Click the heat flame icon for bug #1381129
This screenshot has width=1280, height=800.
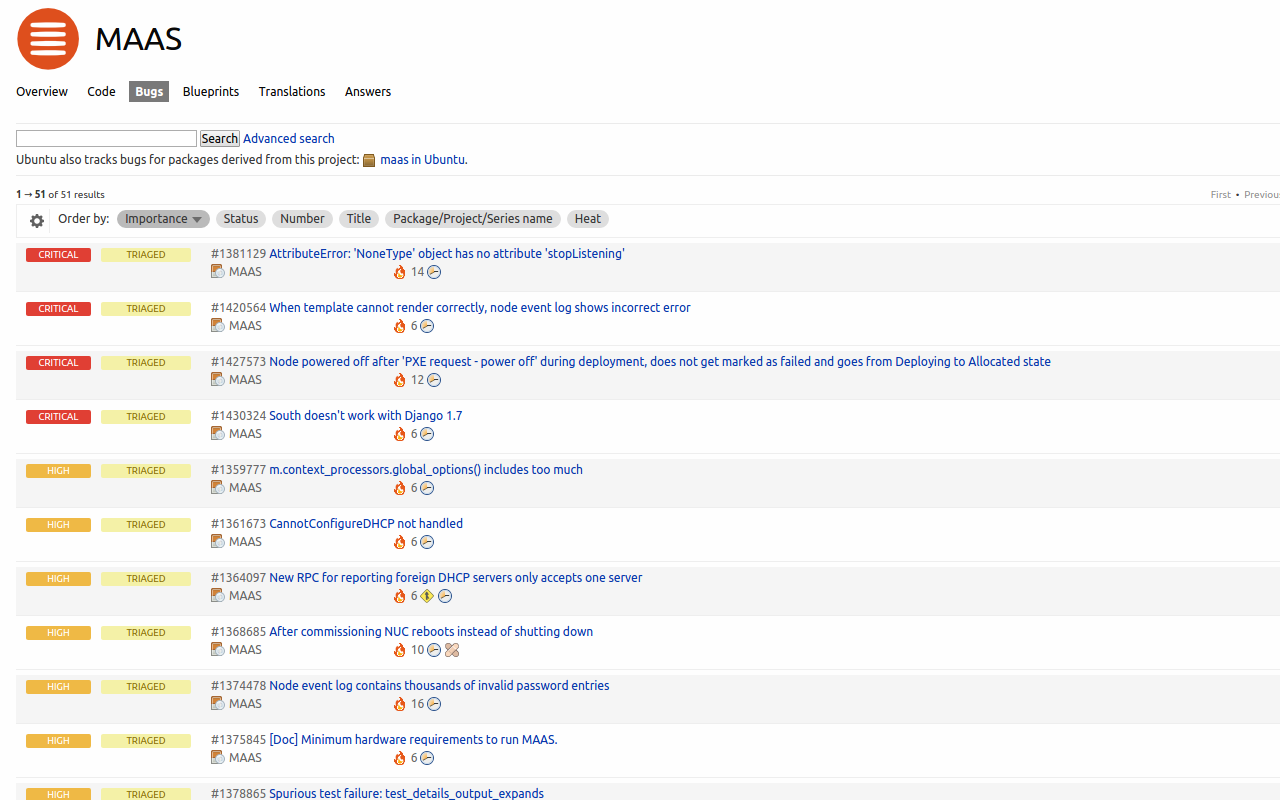coord(400,272)
